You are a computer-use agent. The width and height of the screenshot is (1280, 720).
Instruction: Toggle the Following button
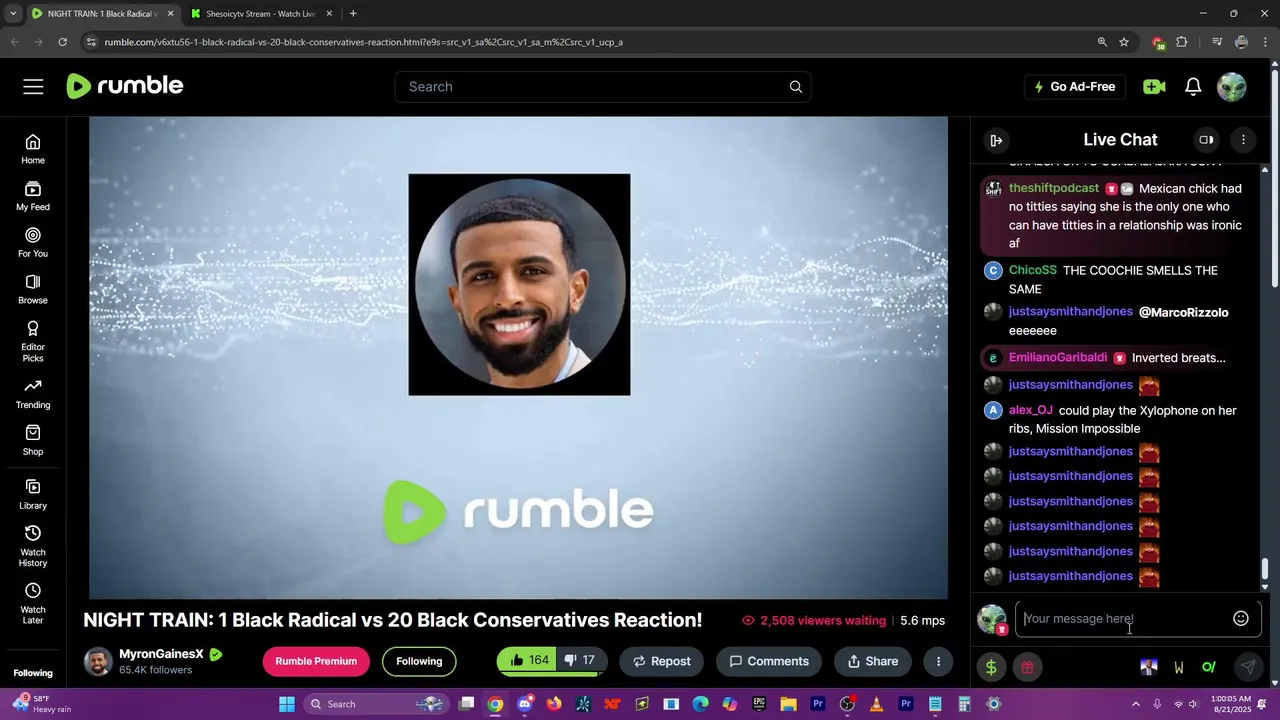(419, 661)
